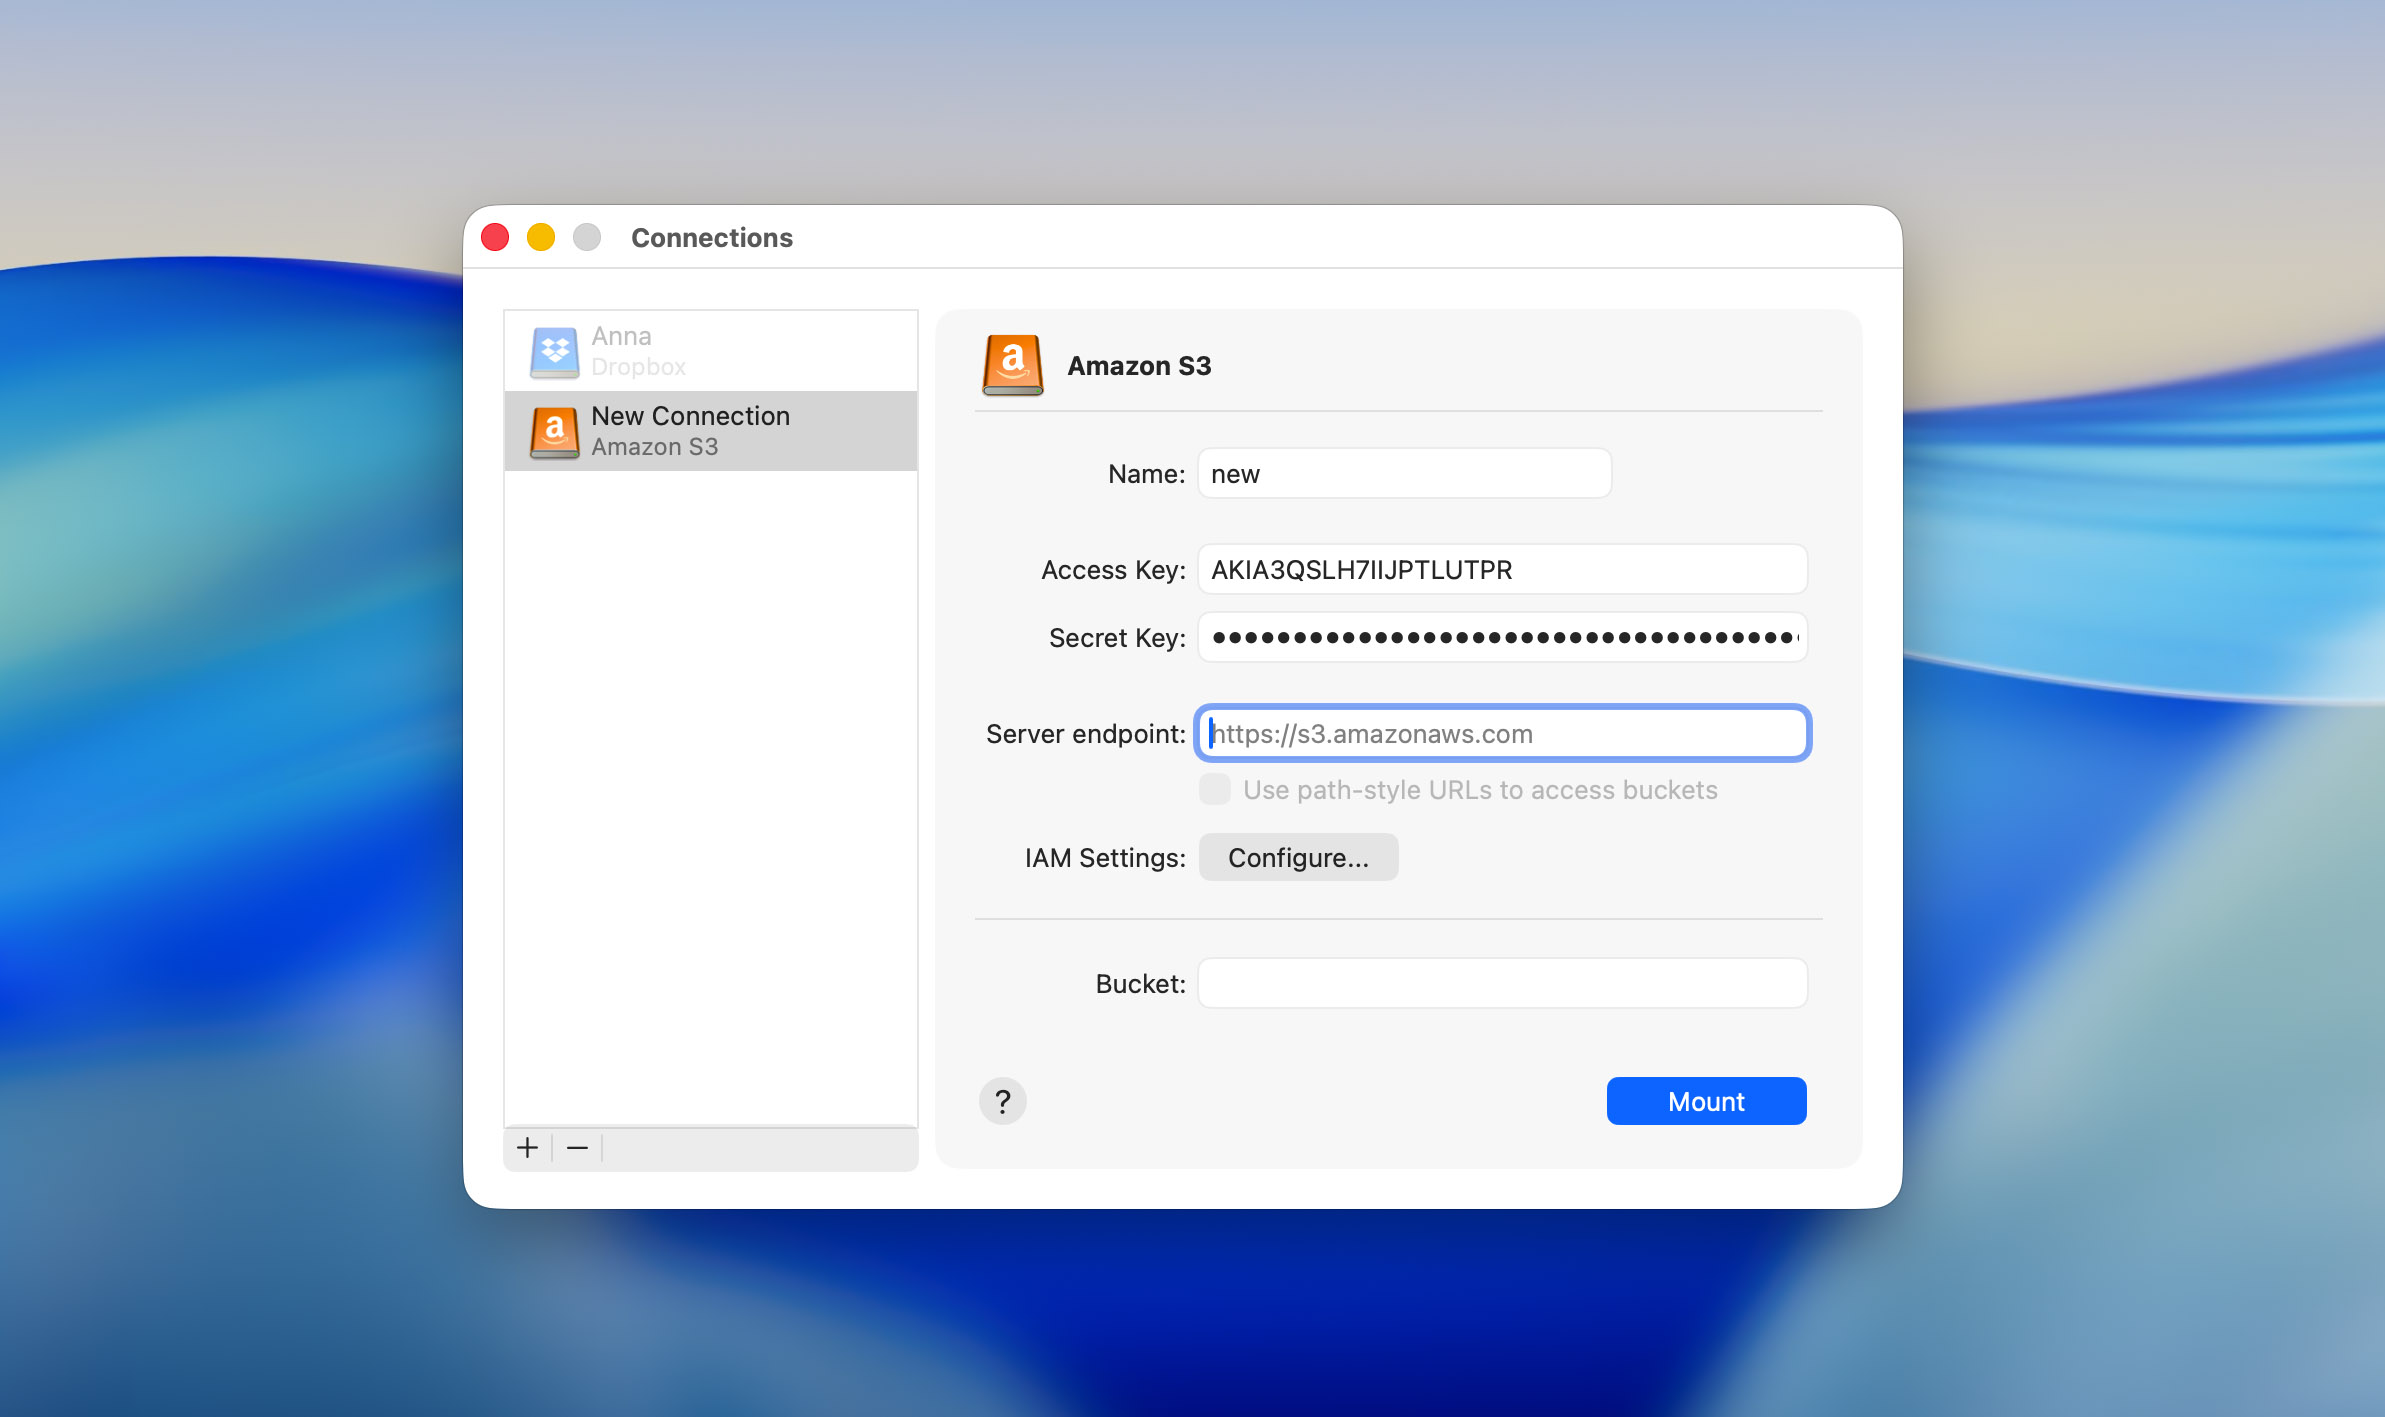
Task: Click the plus icon to add a connection
Action: click(527, 1147)
